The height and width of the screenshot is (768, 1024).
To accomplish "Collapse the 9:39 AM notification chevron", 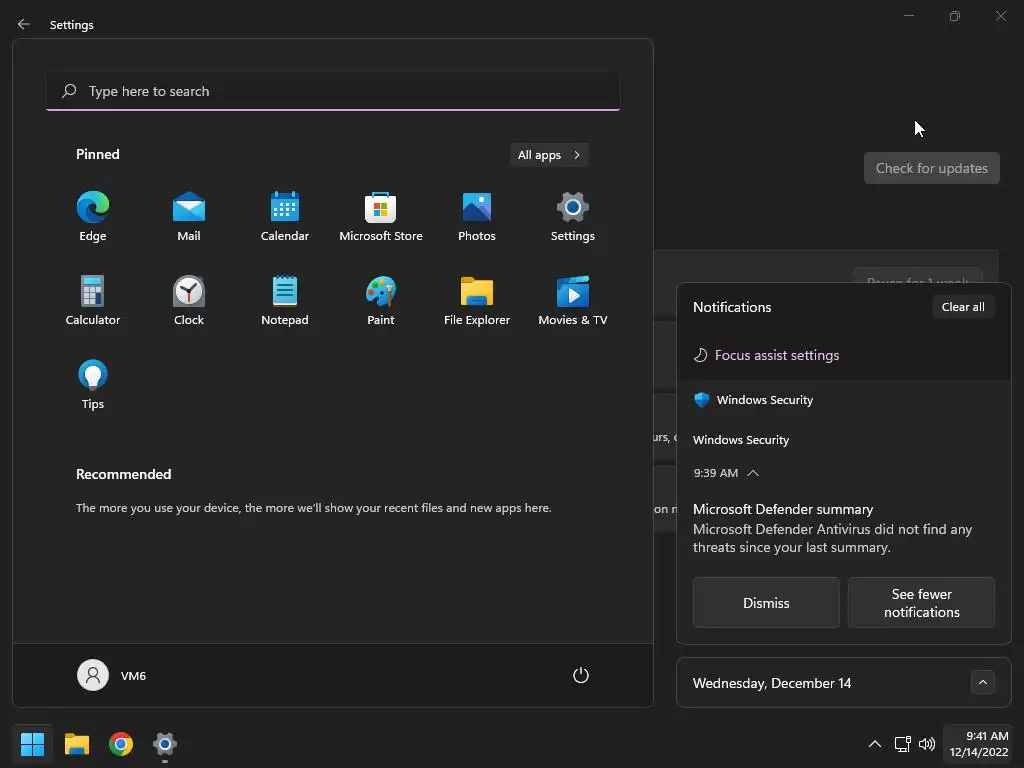I will click(x=753, y=473).
